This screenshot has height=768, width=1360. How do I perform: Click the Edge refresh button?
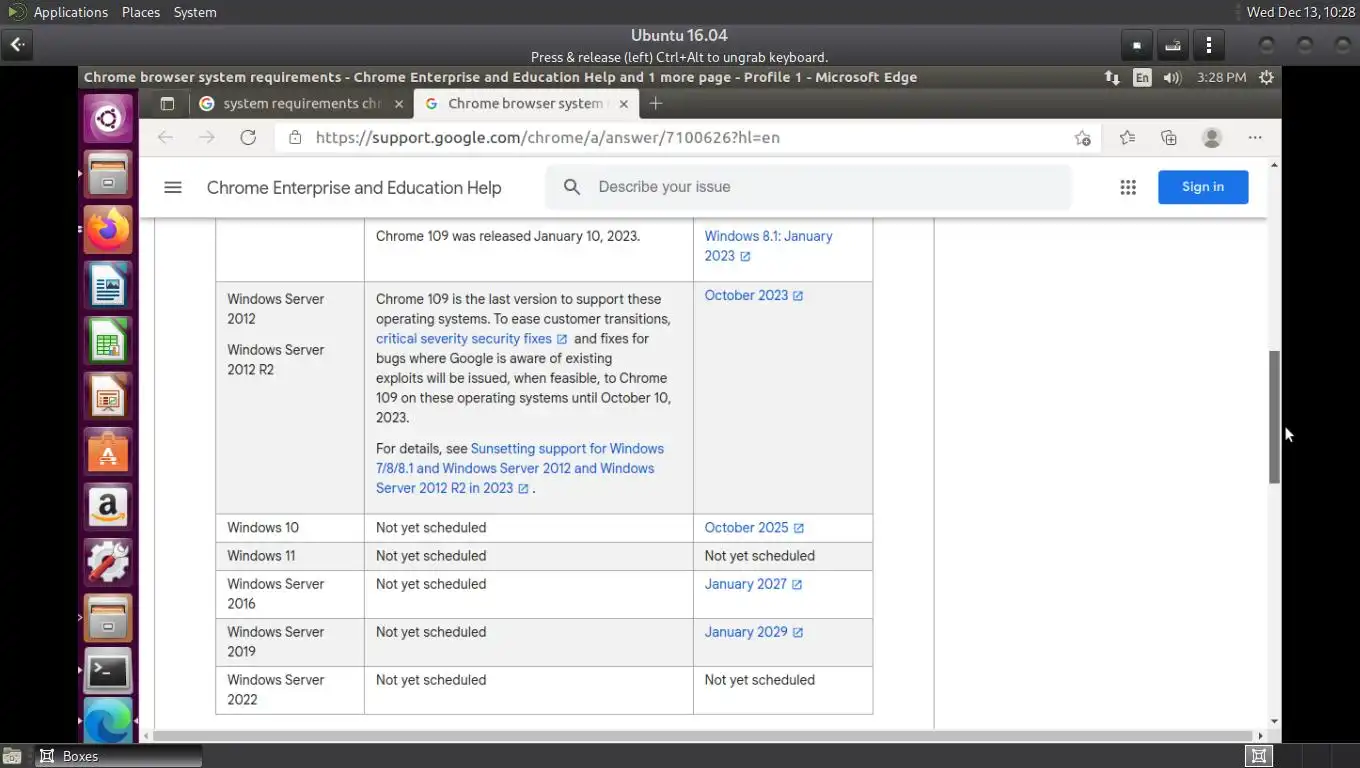click(248, 138)
